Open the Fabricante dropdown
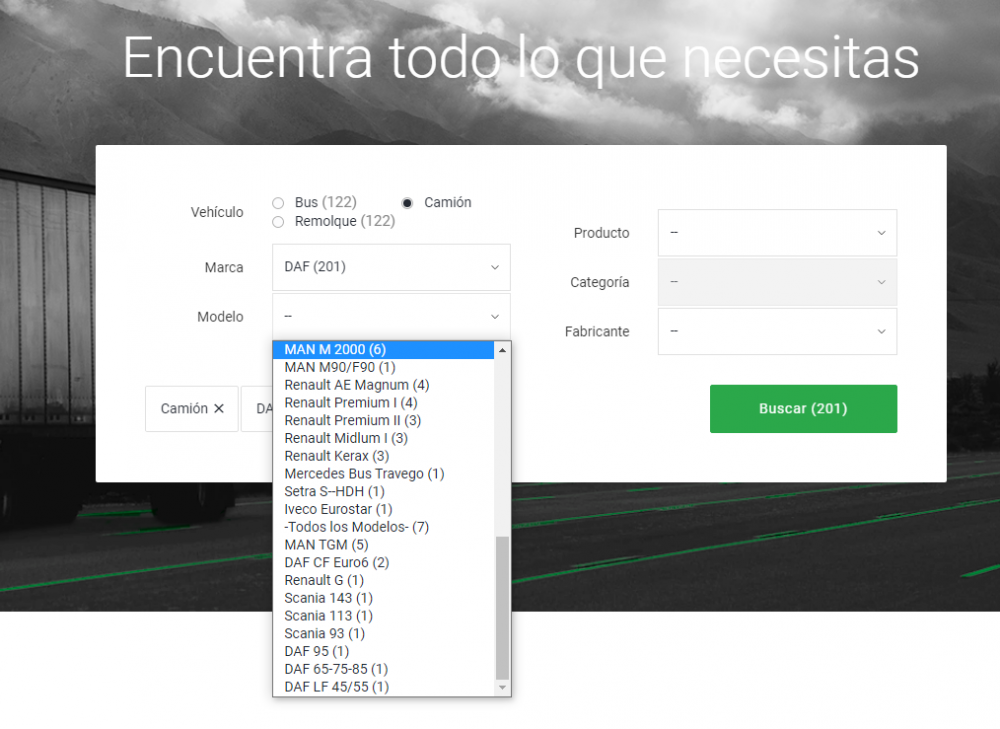The height and width of the screenshot is (729, 1000). [777, 331]
